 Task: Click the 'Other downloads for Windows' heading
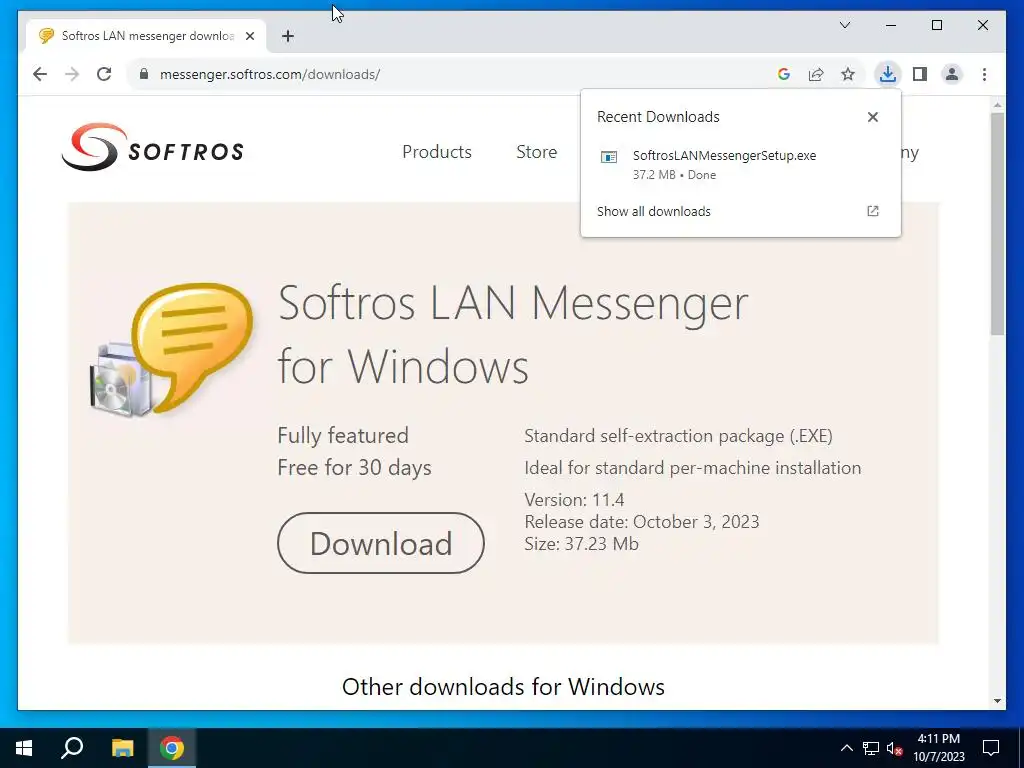click(x=504, y=686)
